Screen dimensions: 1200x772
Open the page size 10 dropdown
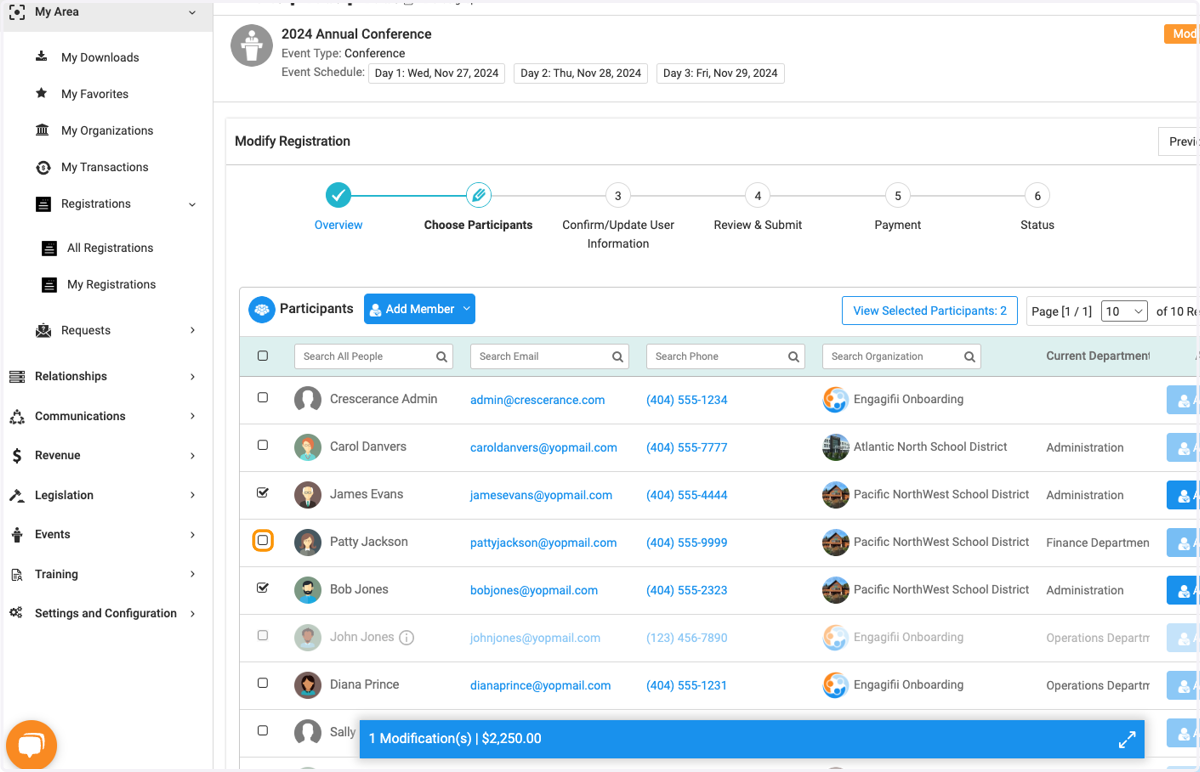pos(1124,311)
